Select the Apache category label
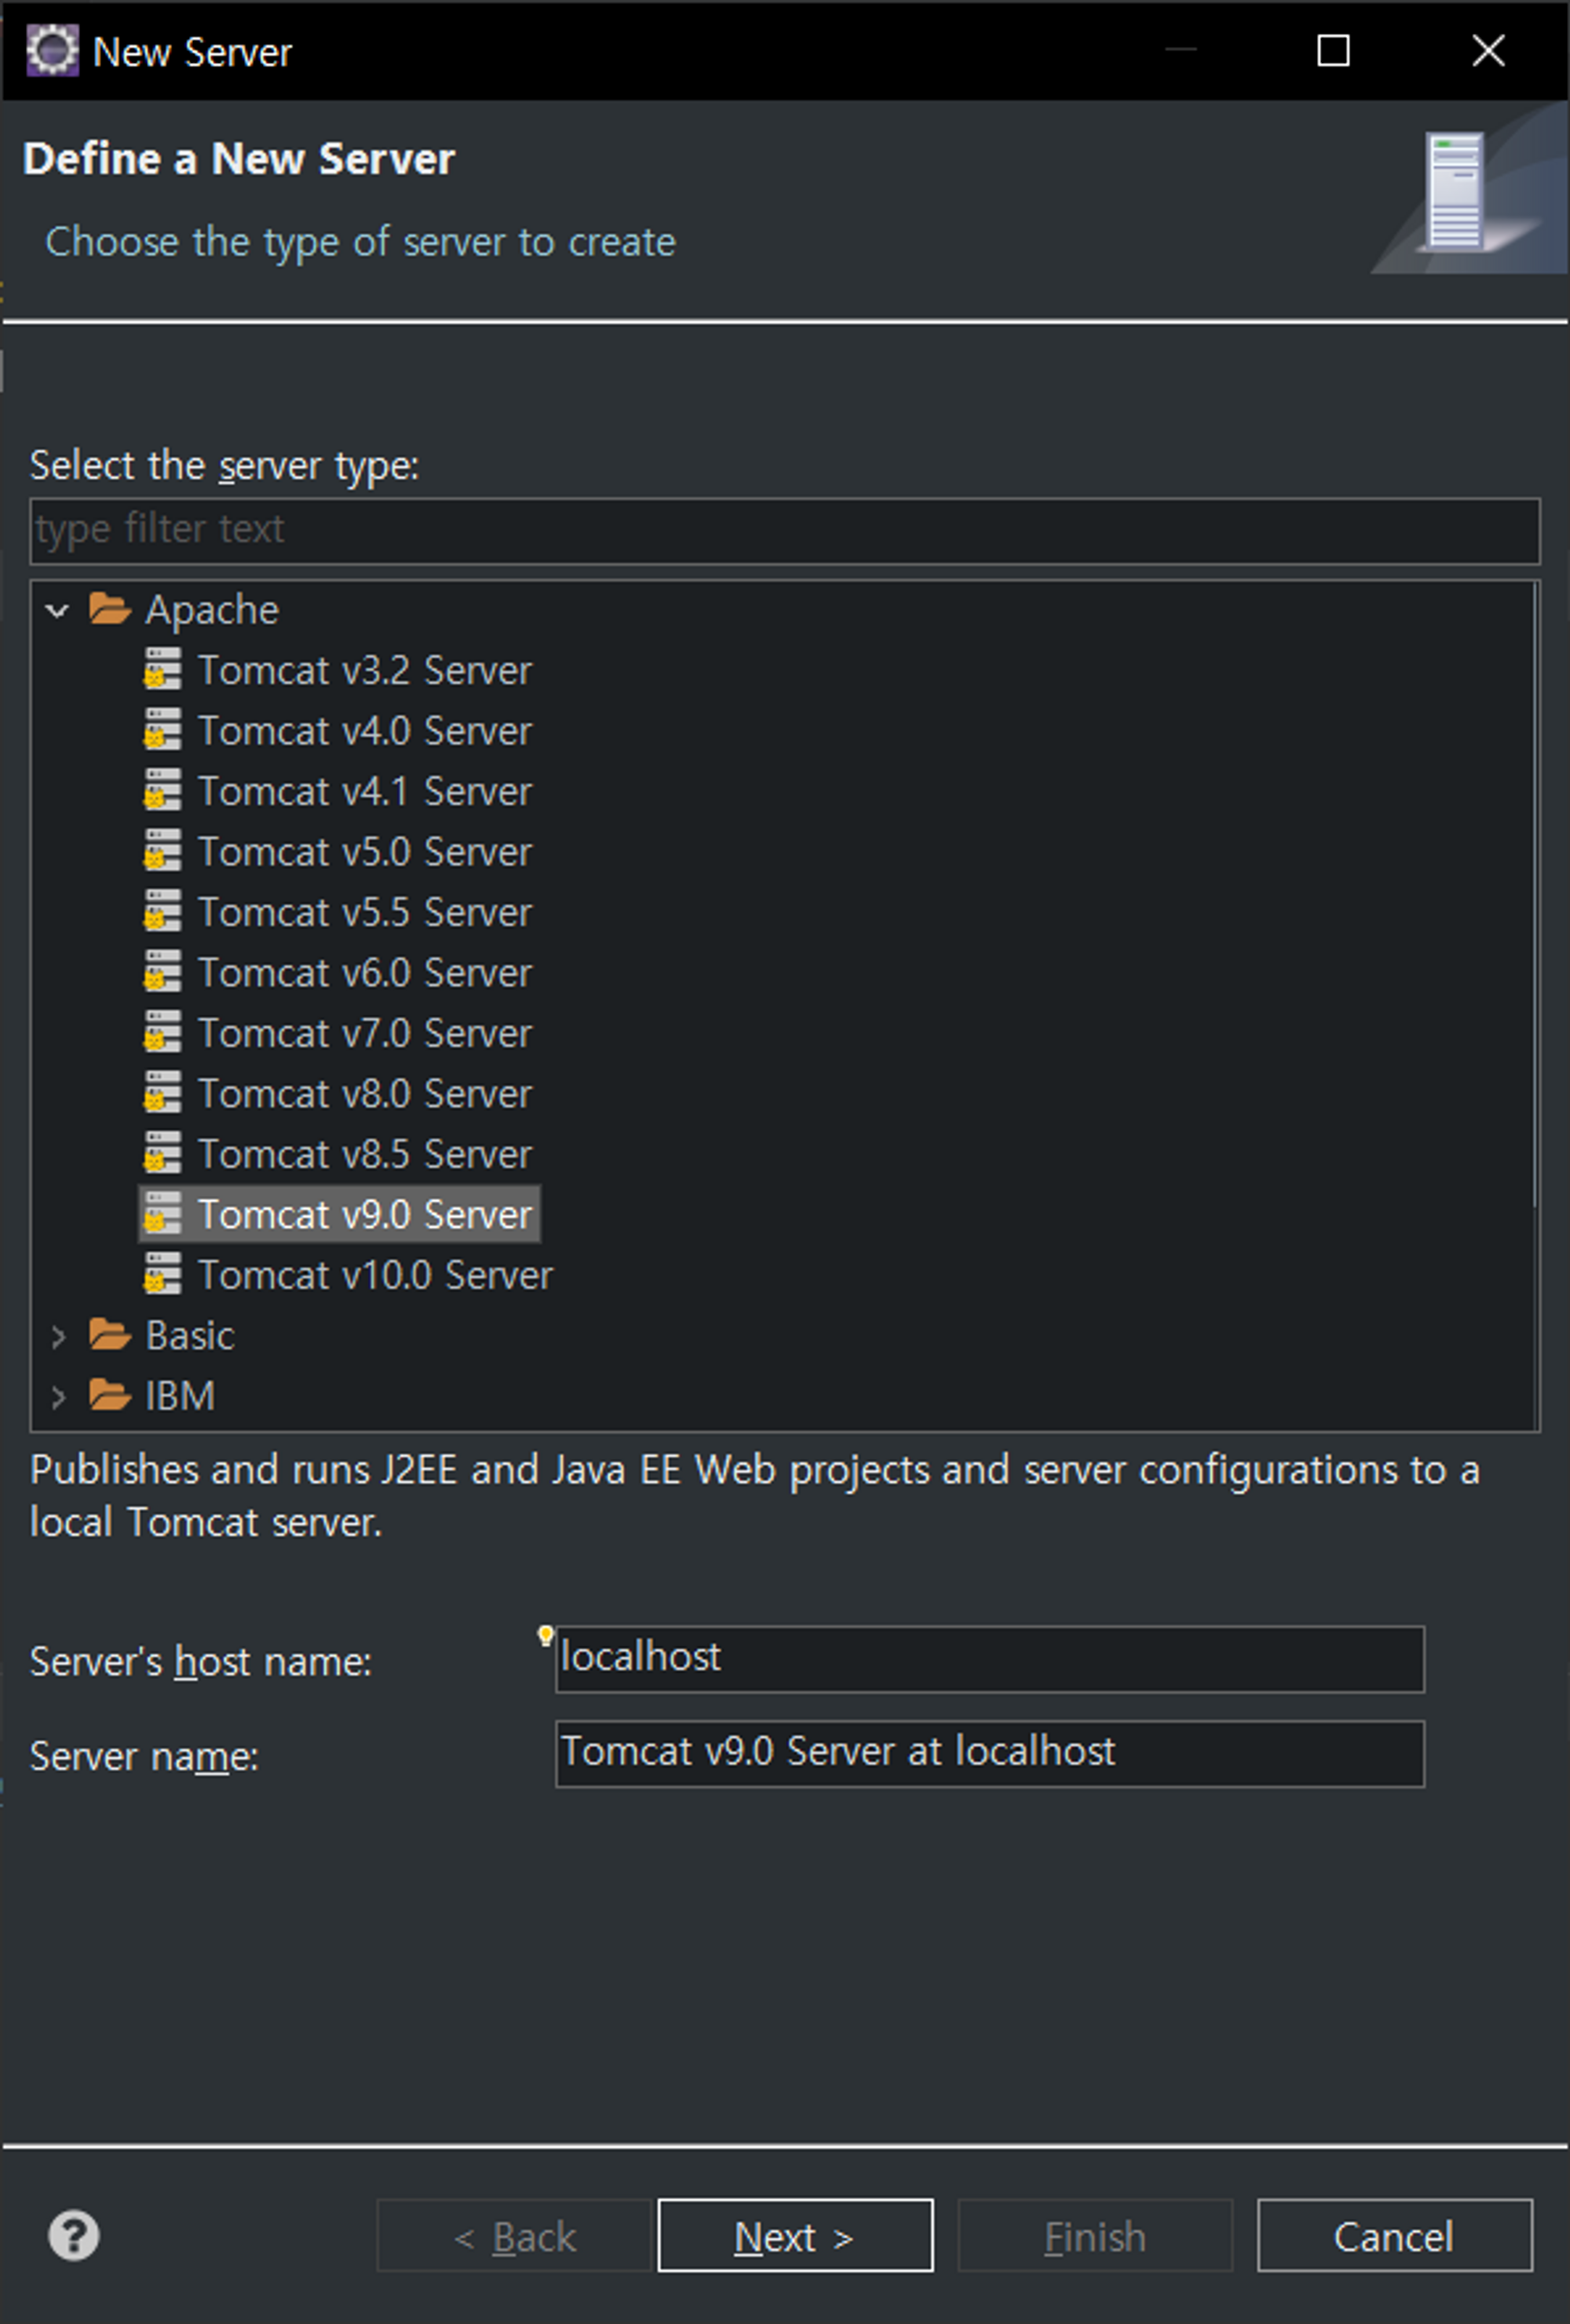Image resolution: width=1570 pixels, height=2324 pixels. [212, 610]
